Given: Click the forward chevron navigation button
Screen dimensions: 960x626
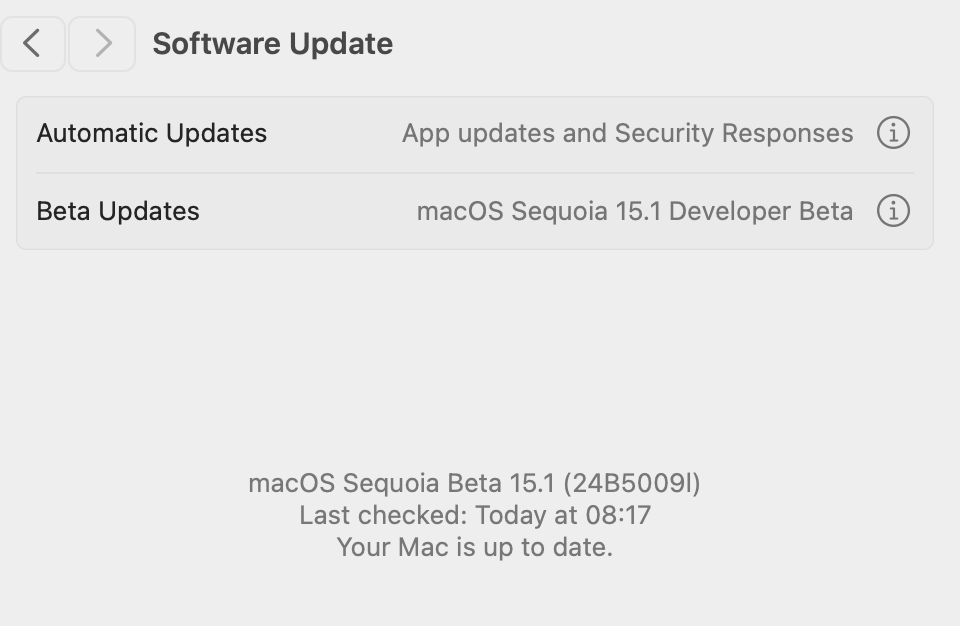Looking at the screenshot, I should [102, 44].
